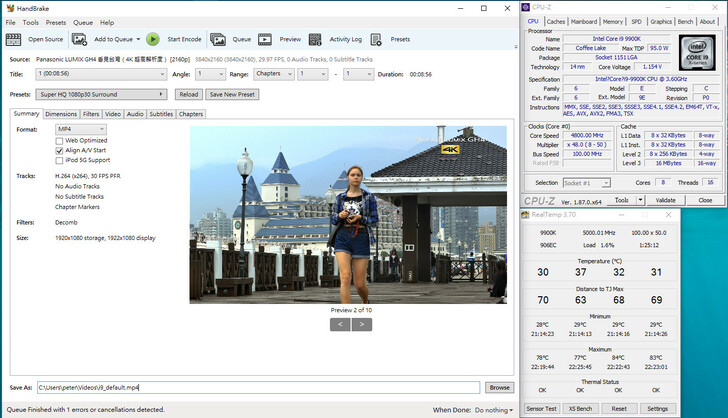The width and height of the screenshot is (728, 418).
Task: Open the CPU-Z Memory tab
Action: (x=613, y=21)
